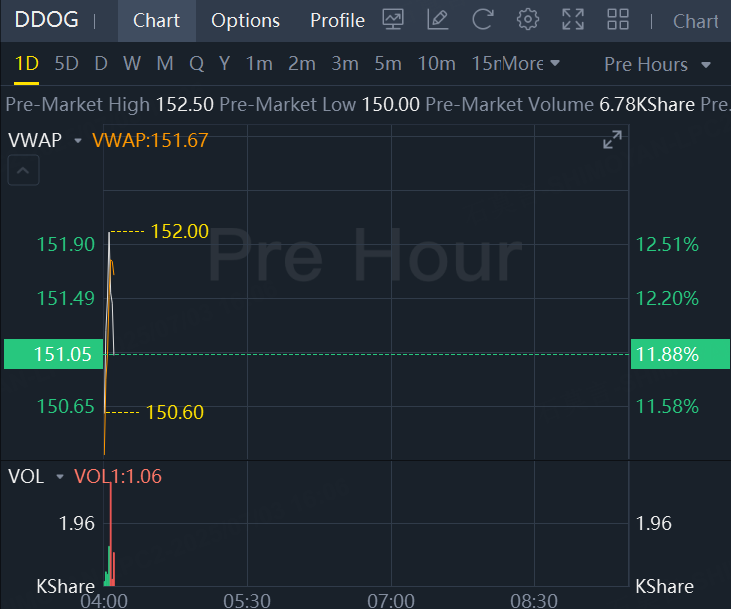Open the VWAP indicator dropdown

(78, 141)
